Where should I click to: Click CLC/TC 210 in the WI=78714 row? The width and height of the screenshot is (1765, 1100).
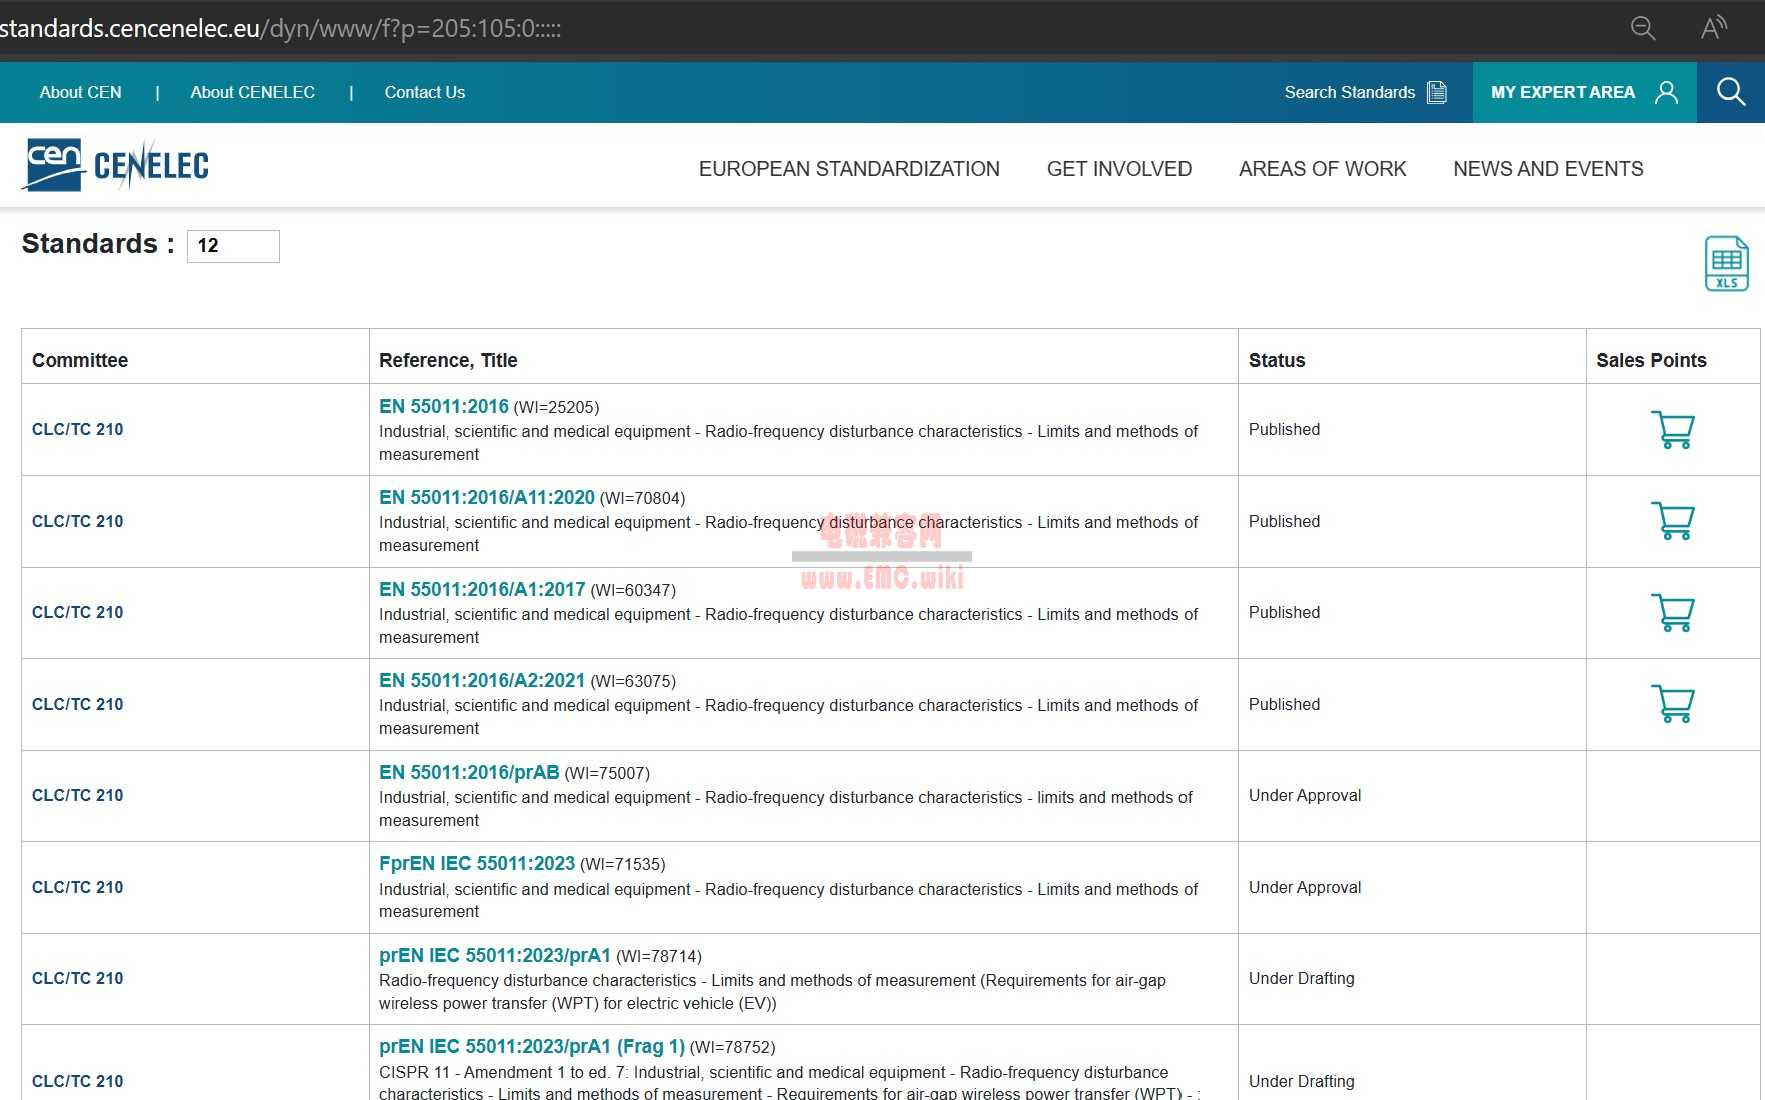pos(78,978)
